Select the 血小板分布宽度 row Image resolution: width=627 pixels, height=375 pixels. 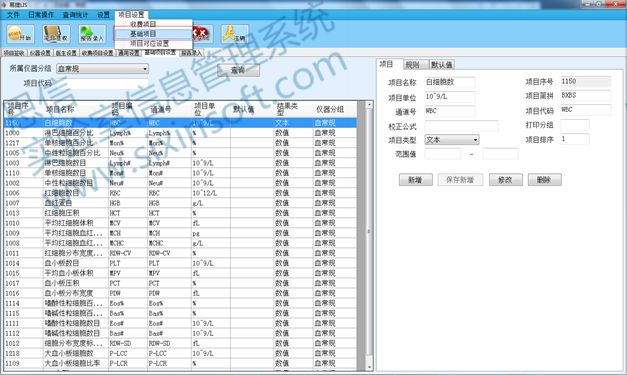(180, 293)
